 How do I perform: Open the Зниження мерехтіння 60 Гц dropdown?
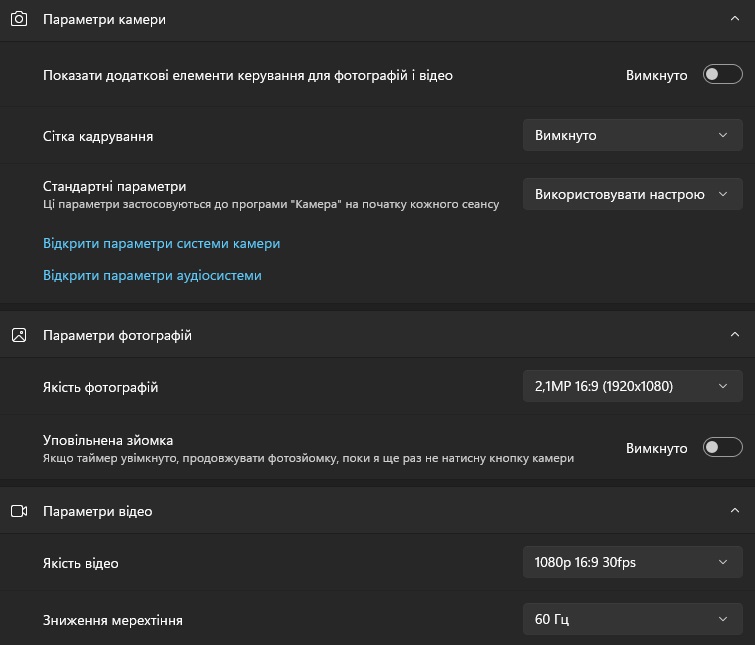click(633, 619)
